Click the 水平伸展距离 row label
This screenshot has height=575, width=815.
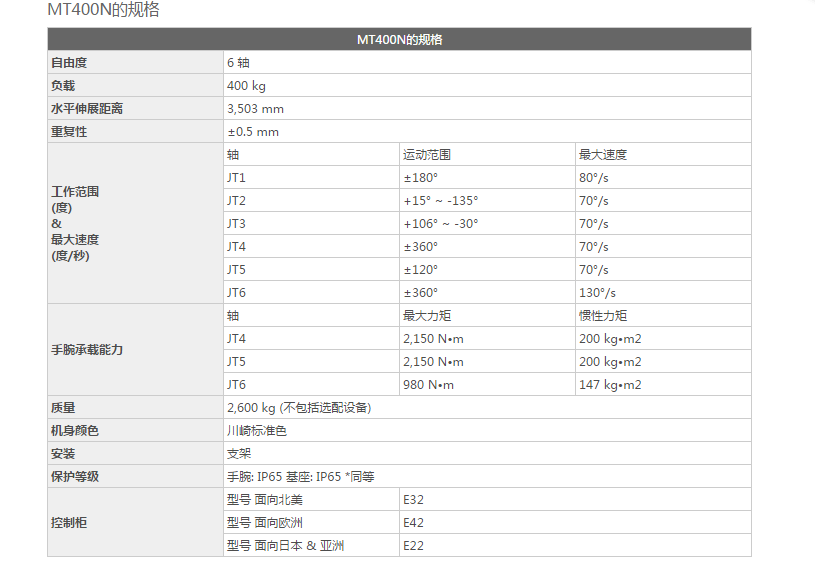coord(87,109)
